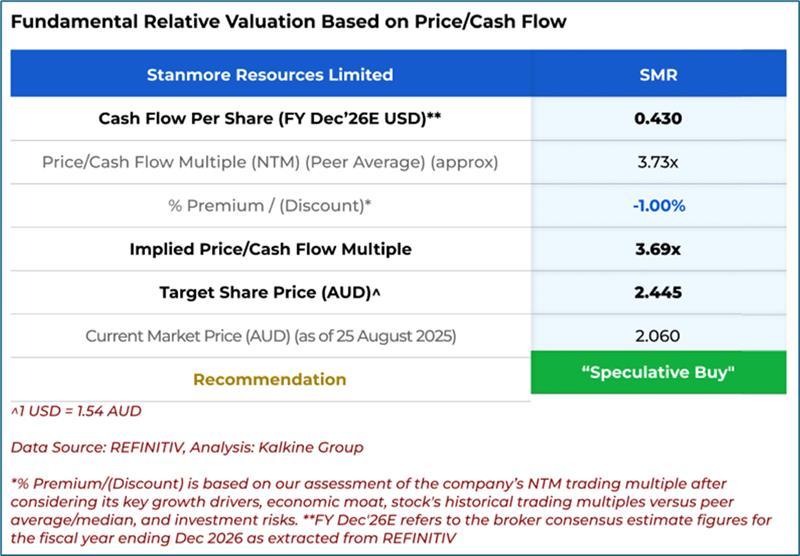Select the % Premium / (Discount) label
800x556 pixels.
[x=270, y=205]
